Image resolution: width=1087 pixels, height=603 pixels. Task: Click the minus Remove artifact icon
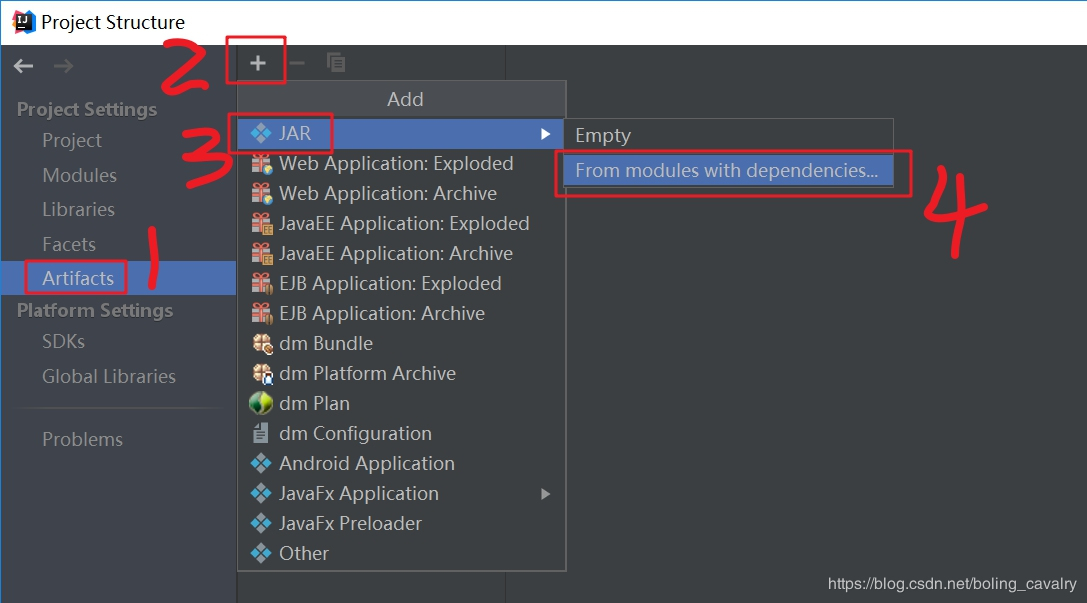[297, 63]
